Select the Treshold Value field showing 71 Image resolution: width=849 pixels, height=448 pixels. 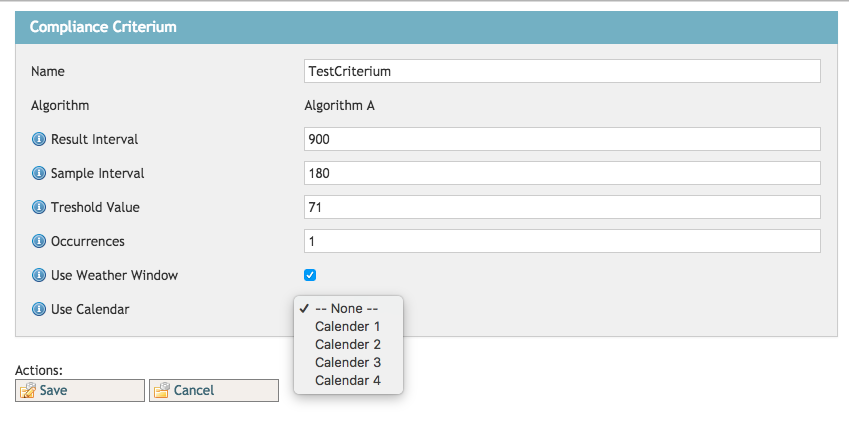click(562, 207)
